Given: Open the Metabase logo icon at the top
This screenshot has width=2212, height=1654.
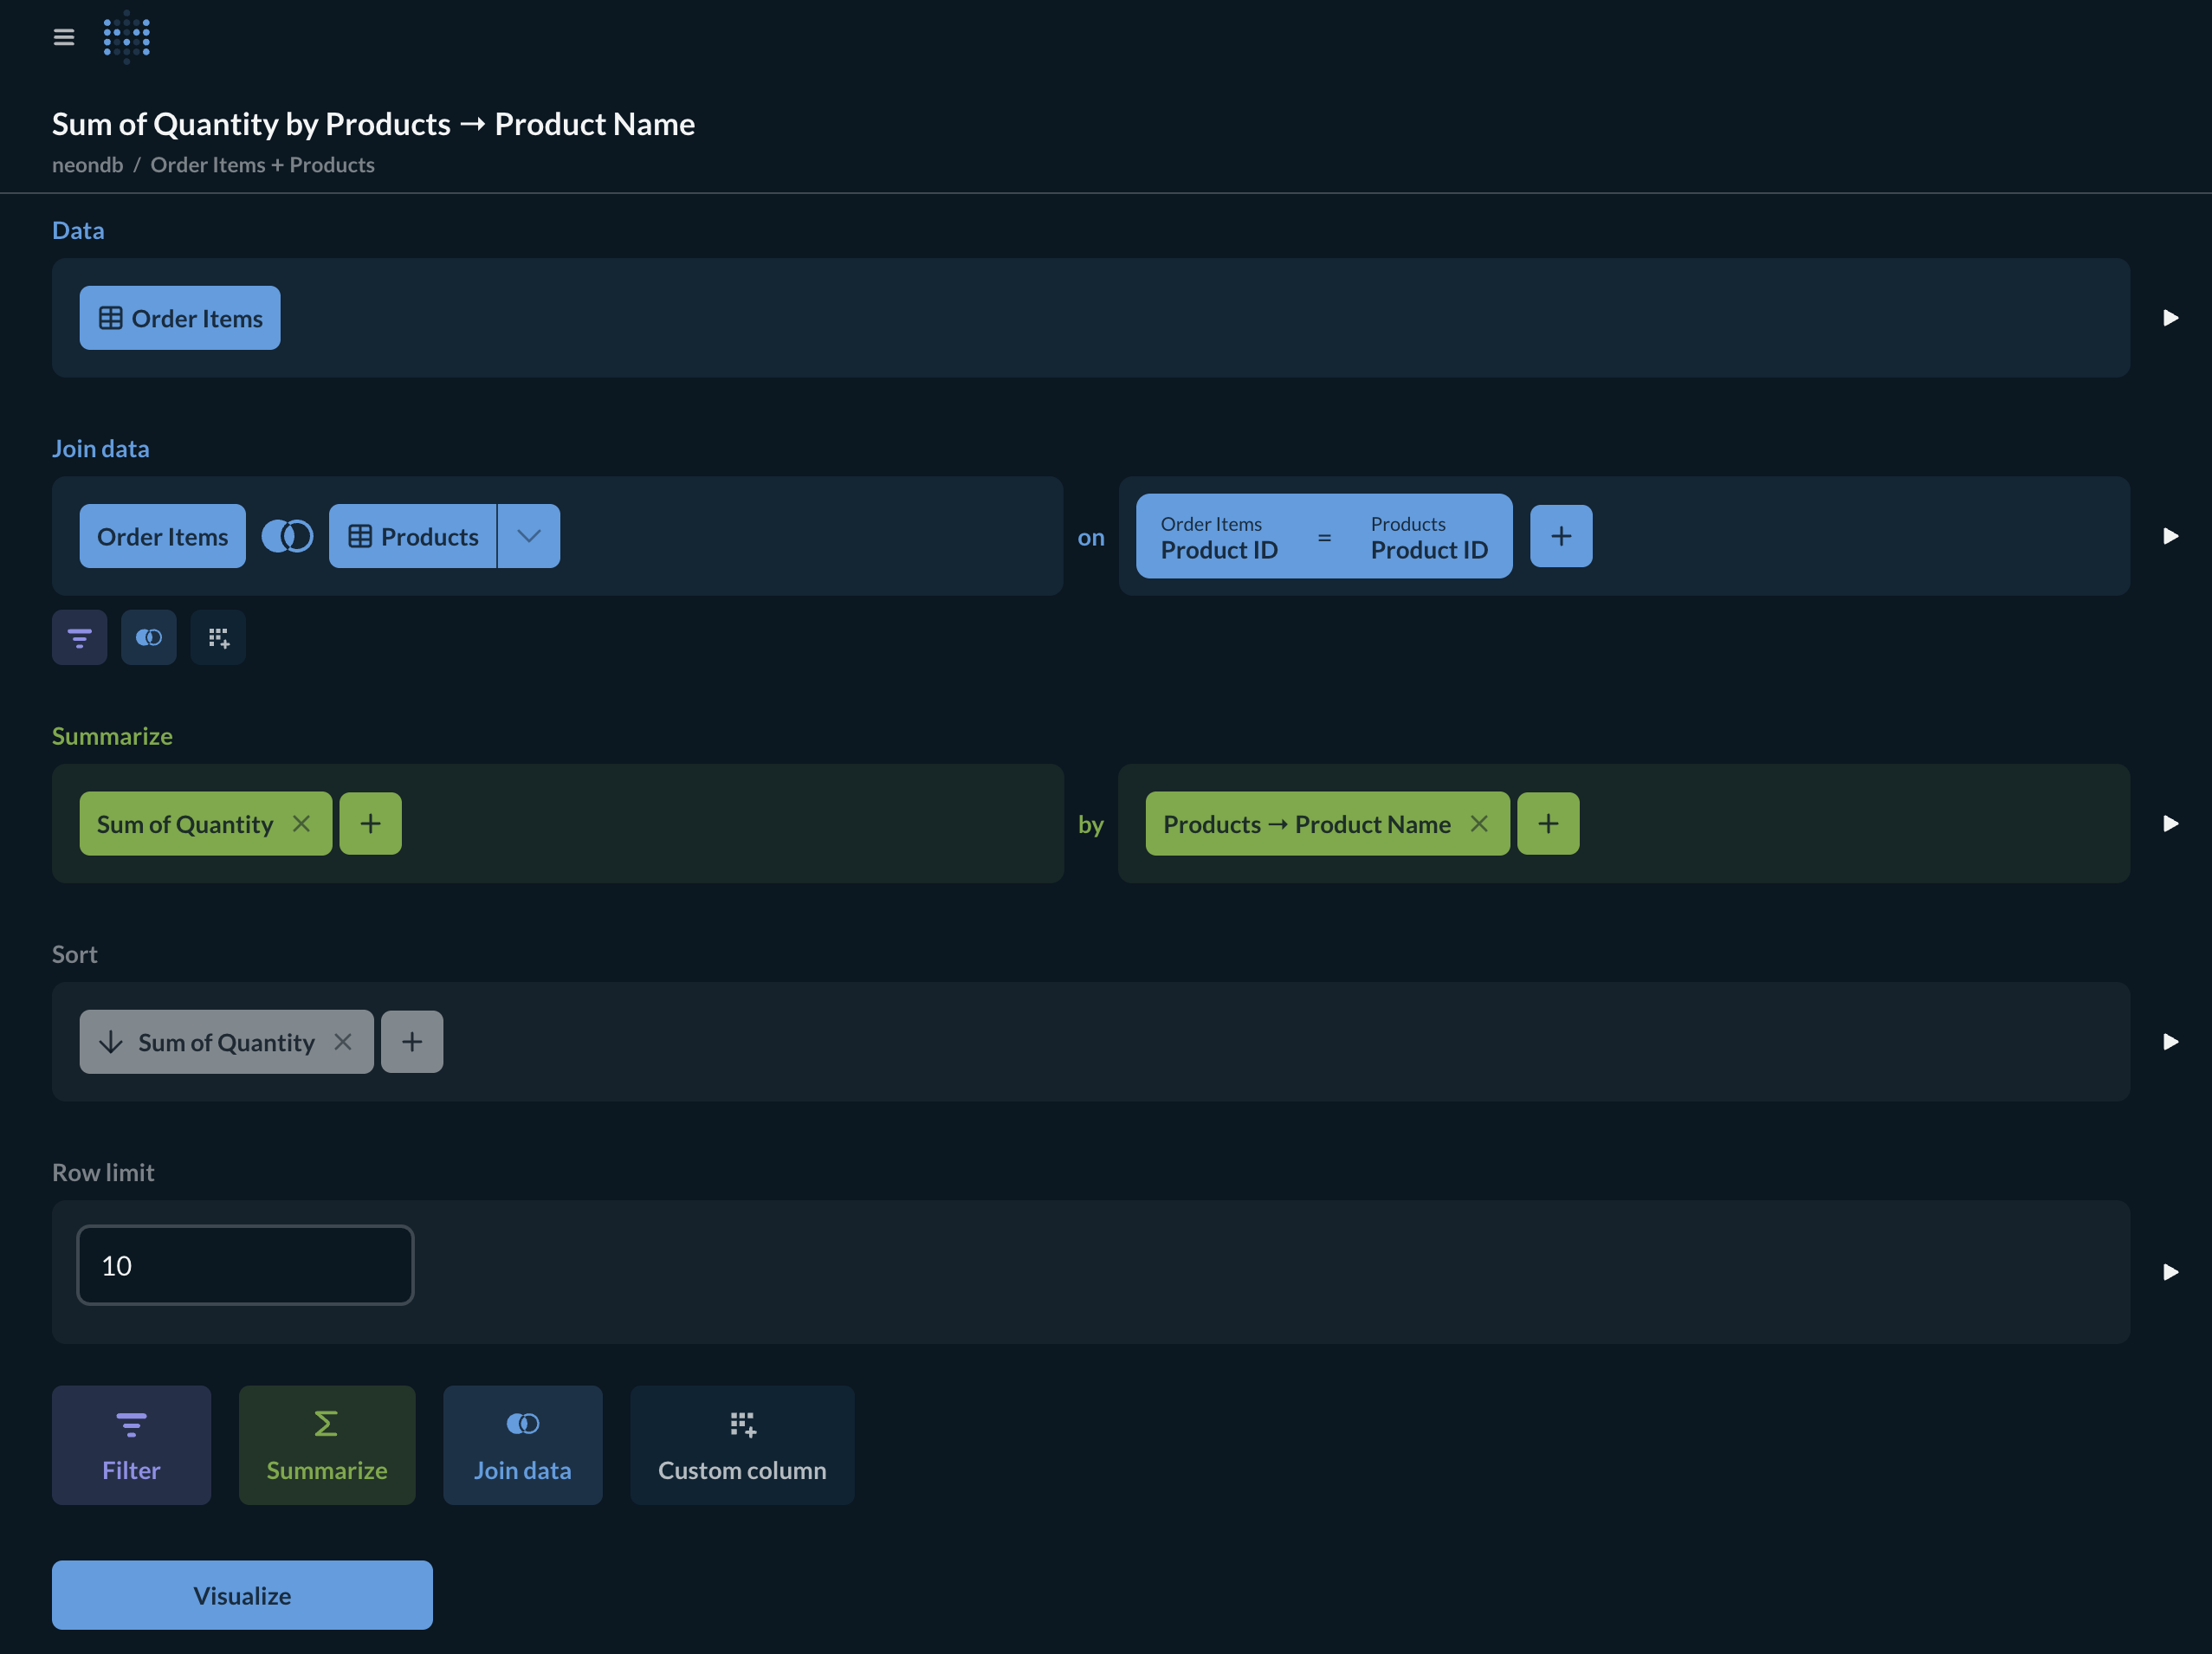Looking at the screenshot, I should tap(126, 37).
